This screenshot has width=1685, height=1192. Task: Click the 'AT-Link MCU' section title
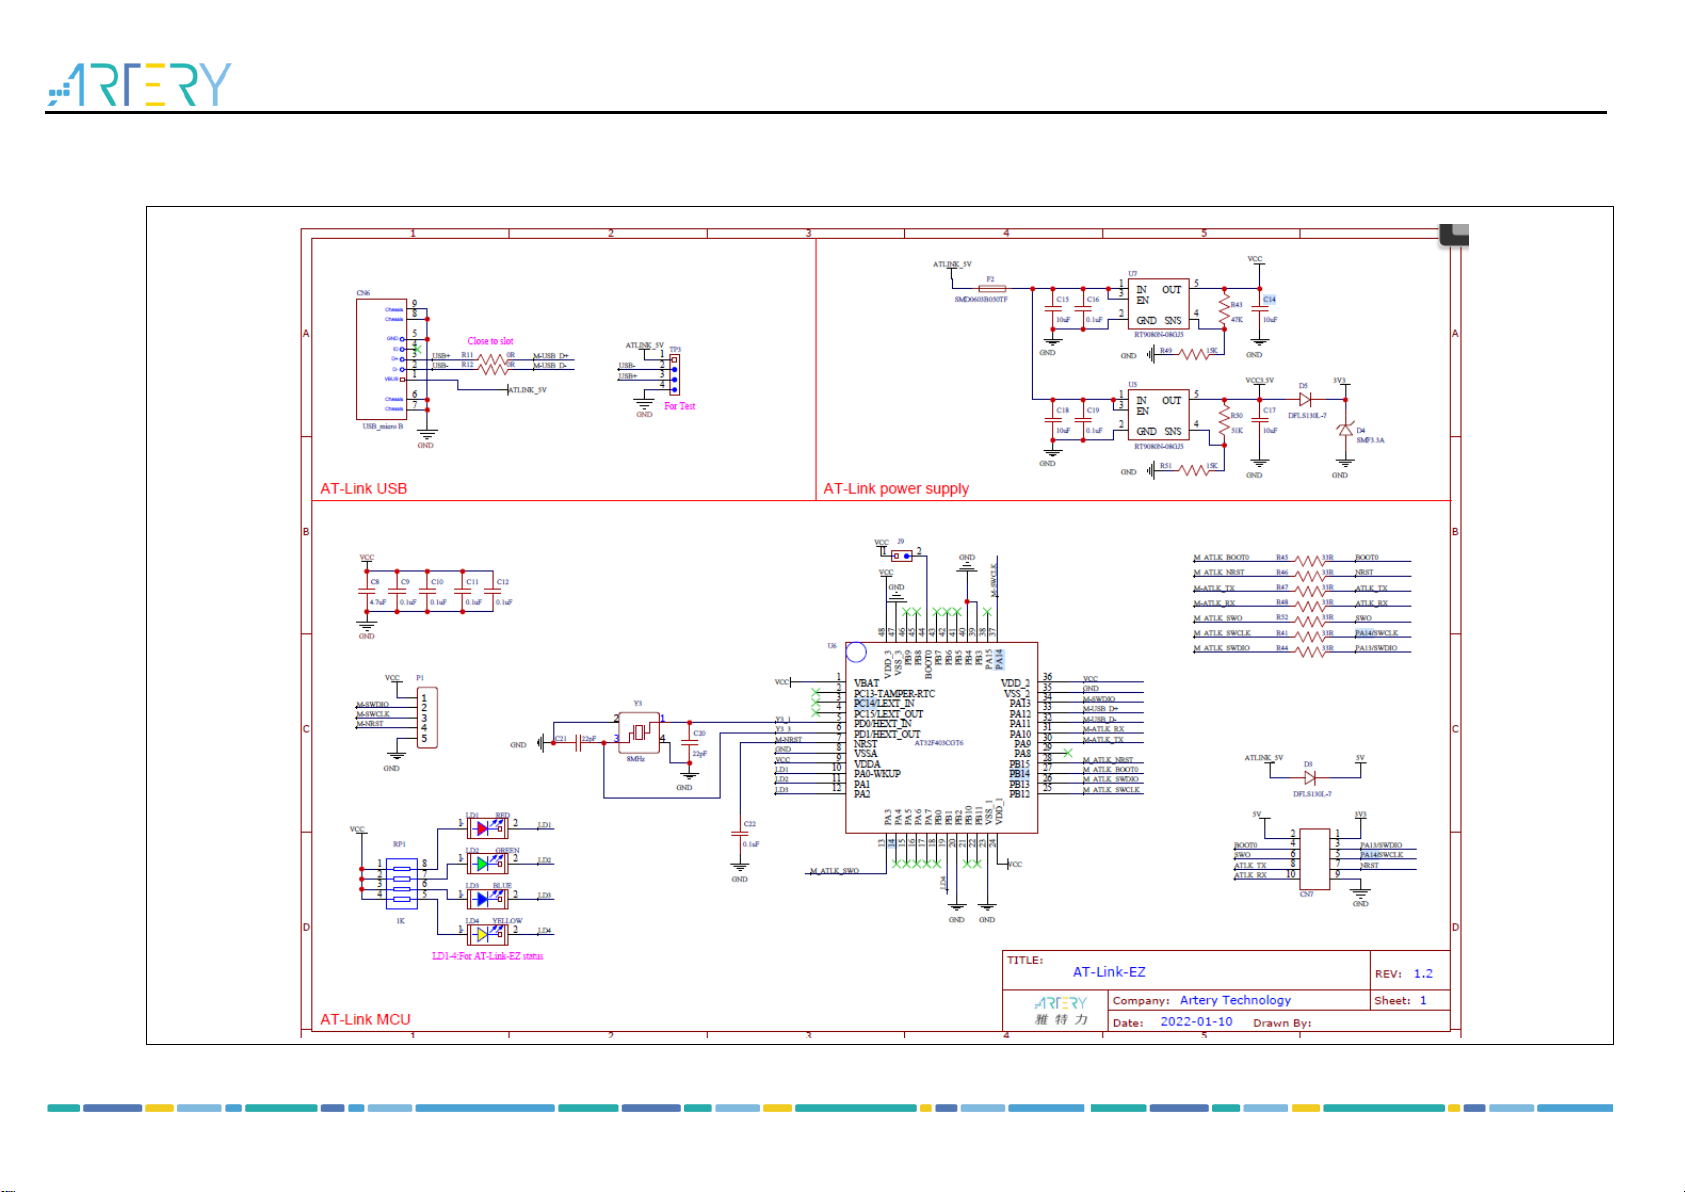point(365,1019)
